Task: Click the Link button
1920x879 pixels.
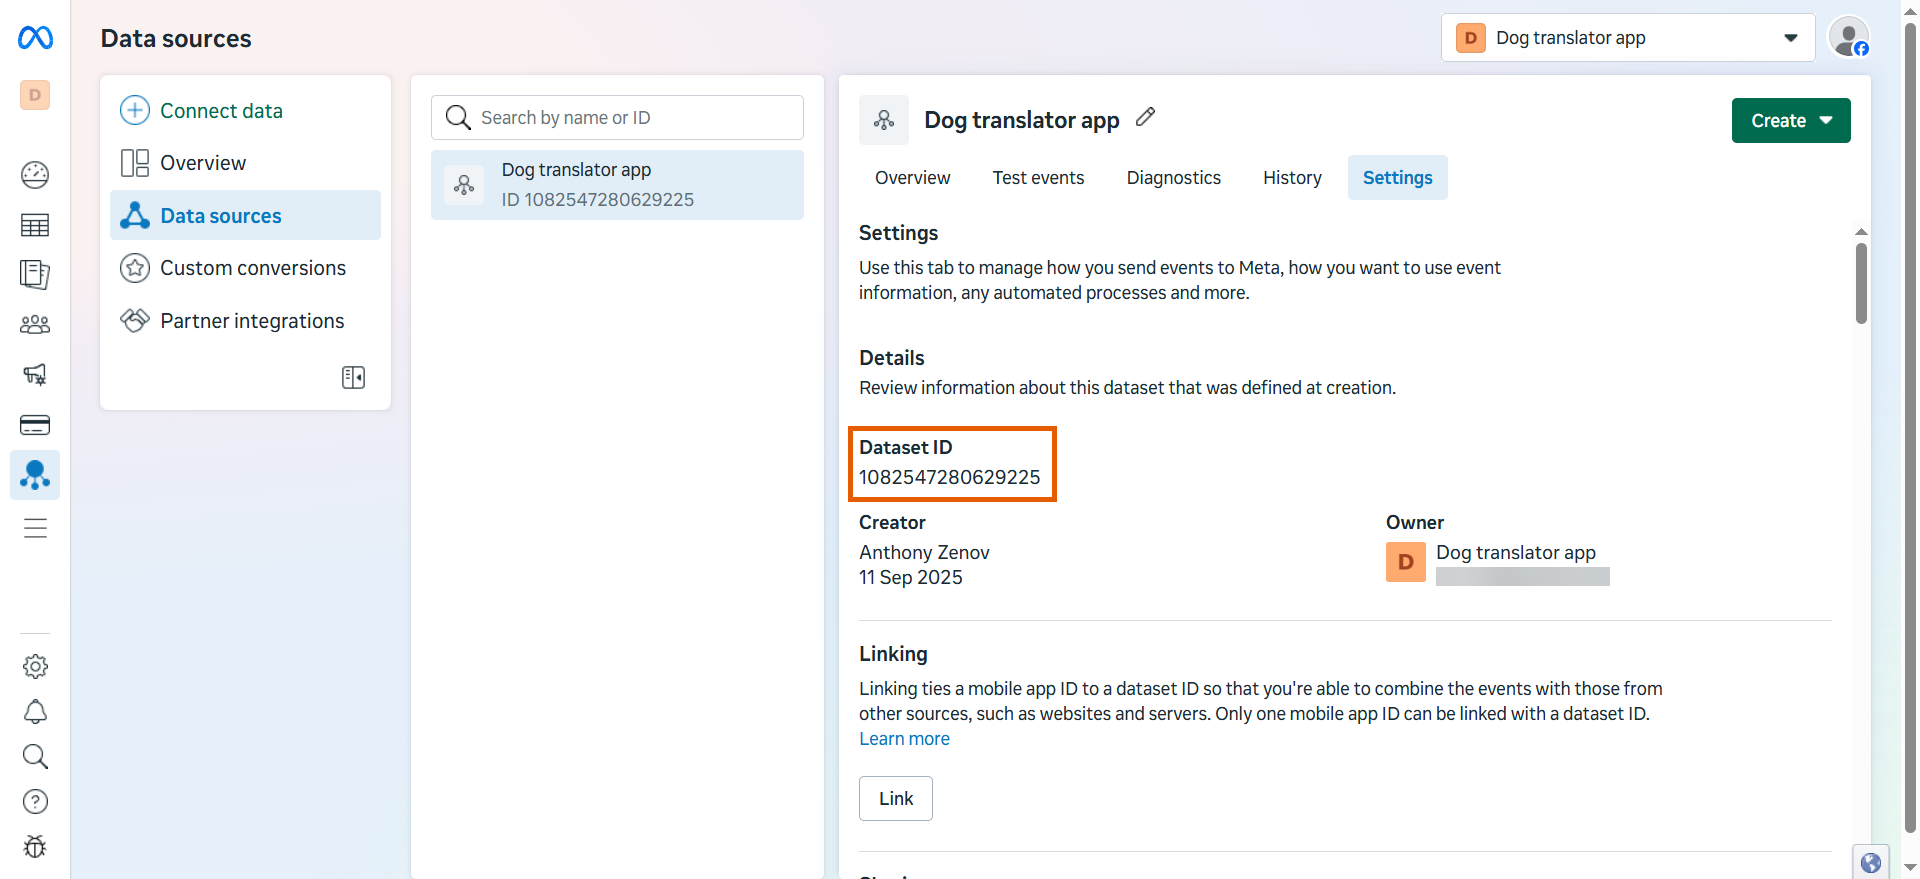Action: [896, 799]
